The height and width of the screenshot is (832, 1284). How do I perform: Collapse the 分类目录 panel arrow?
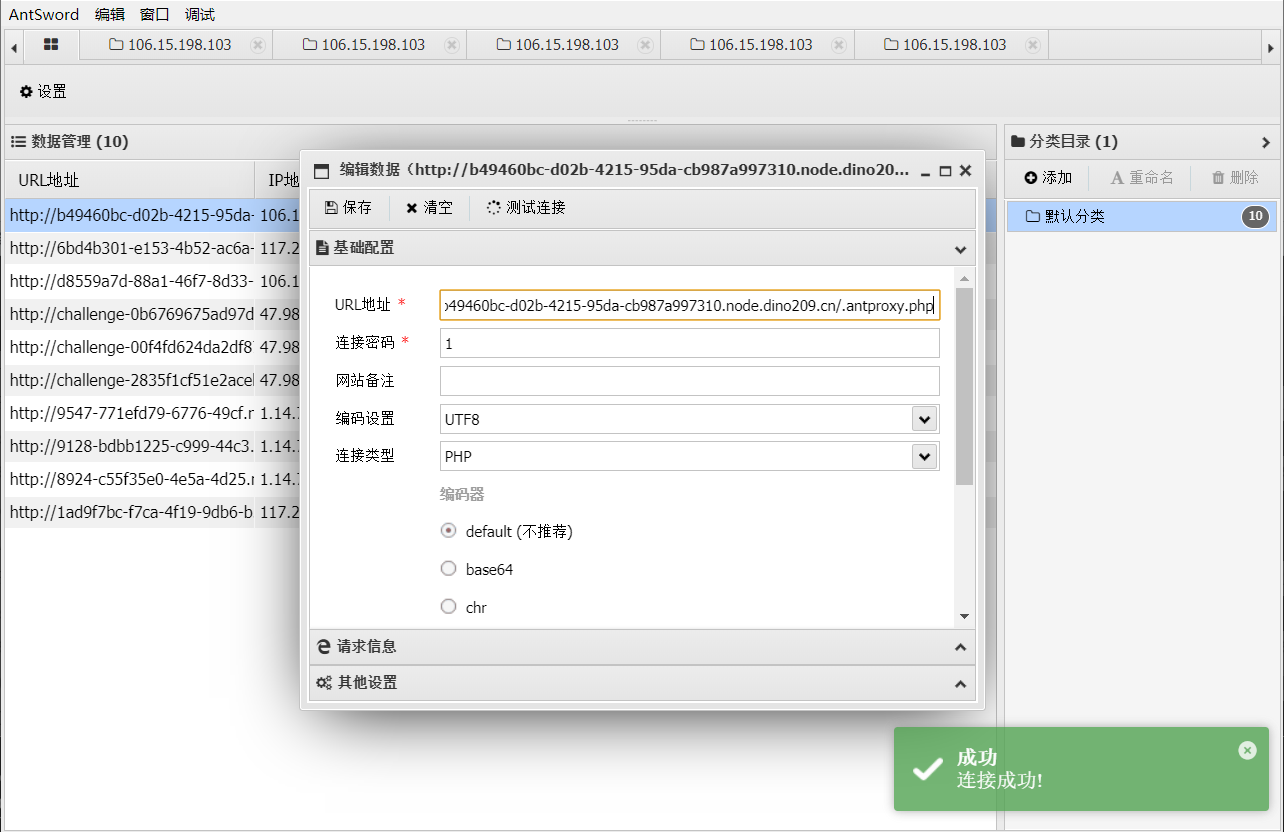tap(1266, 142)
